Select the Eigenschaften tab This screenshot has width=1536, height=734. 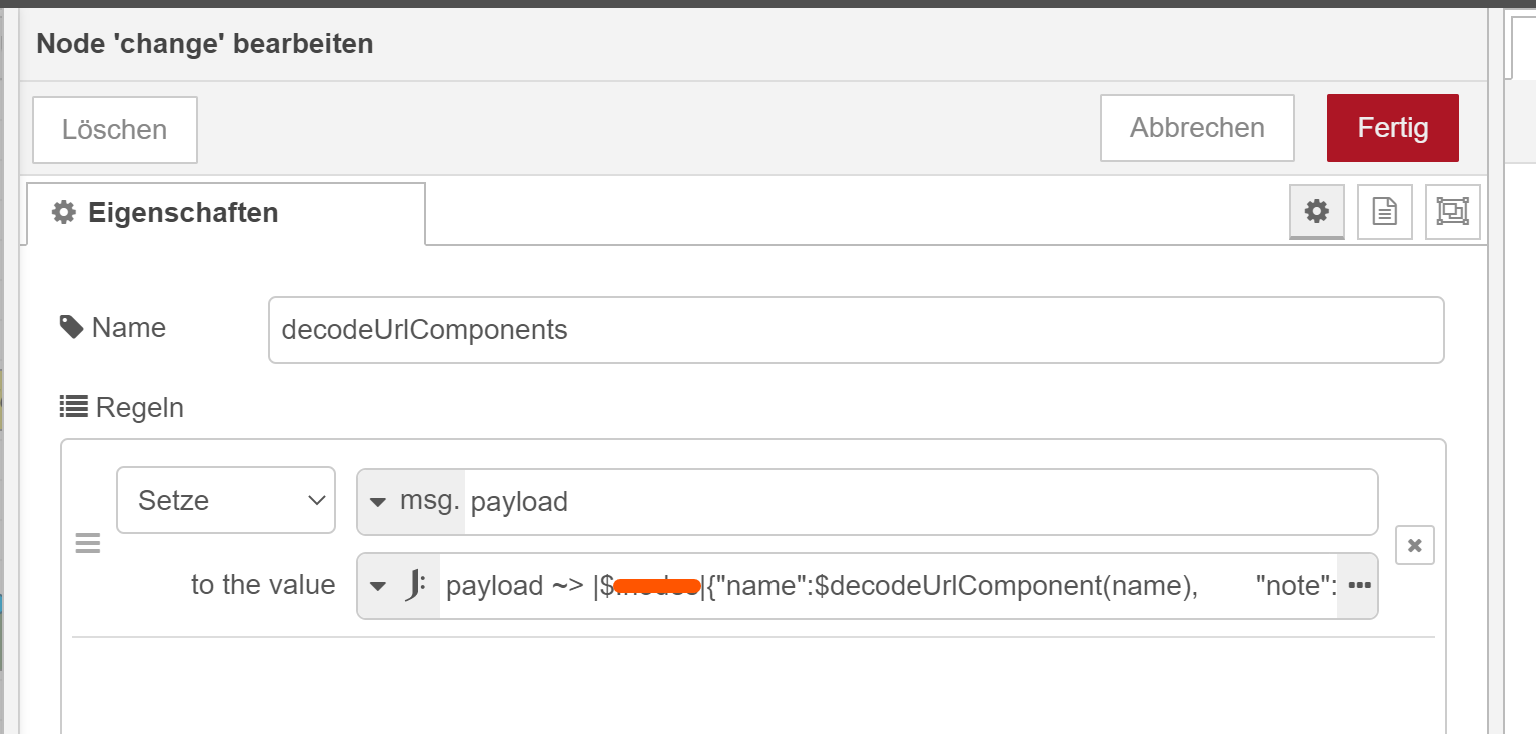[225, 213]
